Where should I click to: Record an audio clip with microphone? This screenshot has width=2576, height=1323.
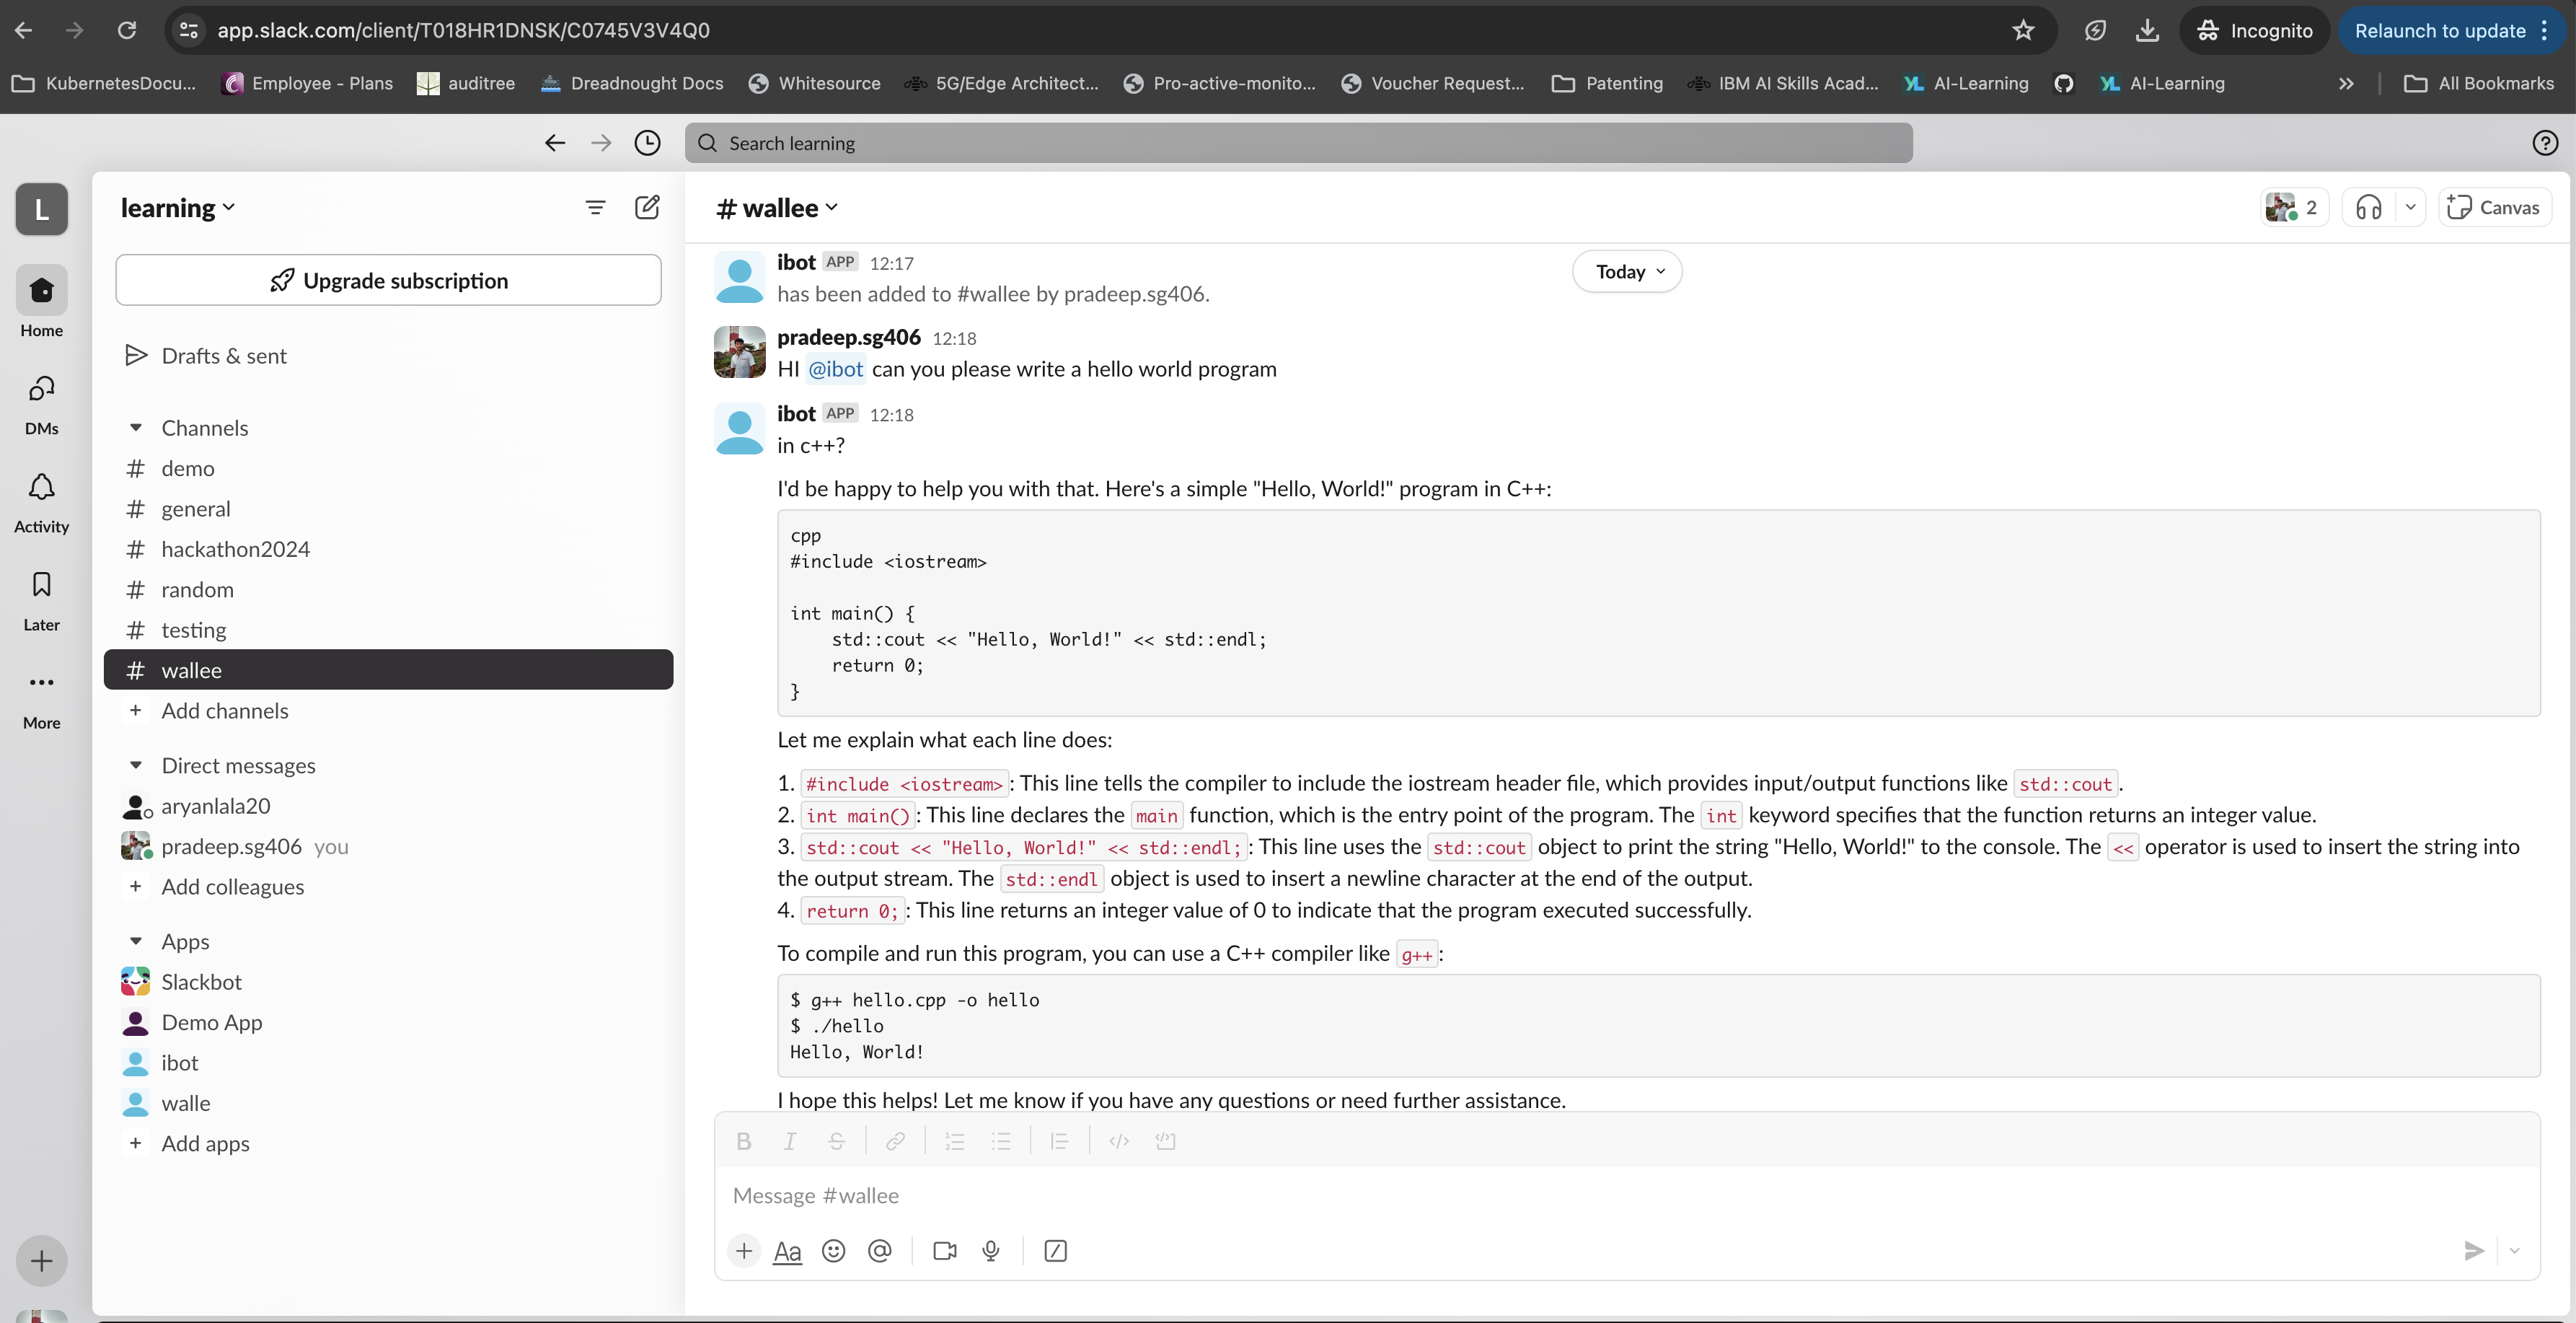991,1251
